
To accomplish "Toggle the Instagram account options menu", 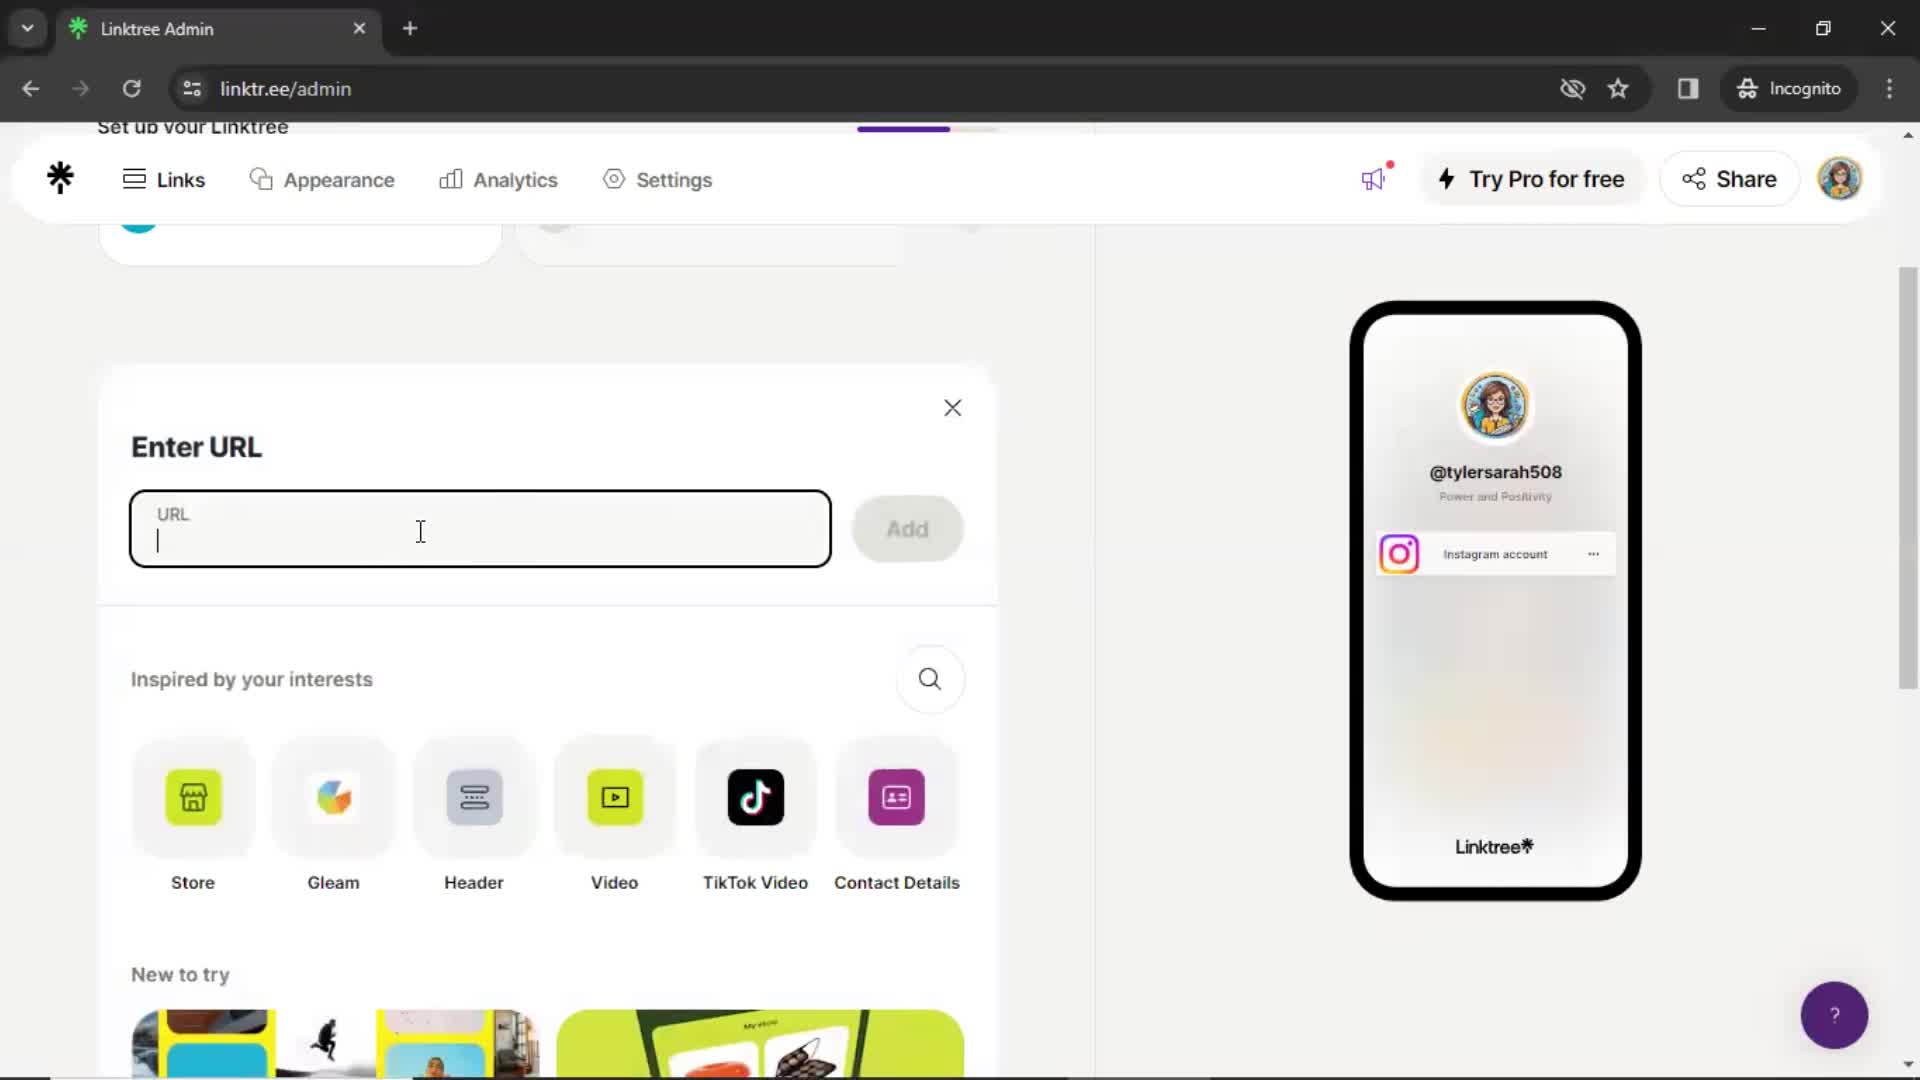I will tap(1594, 554).
